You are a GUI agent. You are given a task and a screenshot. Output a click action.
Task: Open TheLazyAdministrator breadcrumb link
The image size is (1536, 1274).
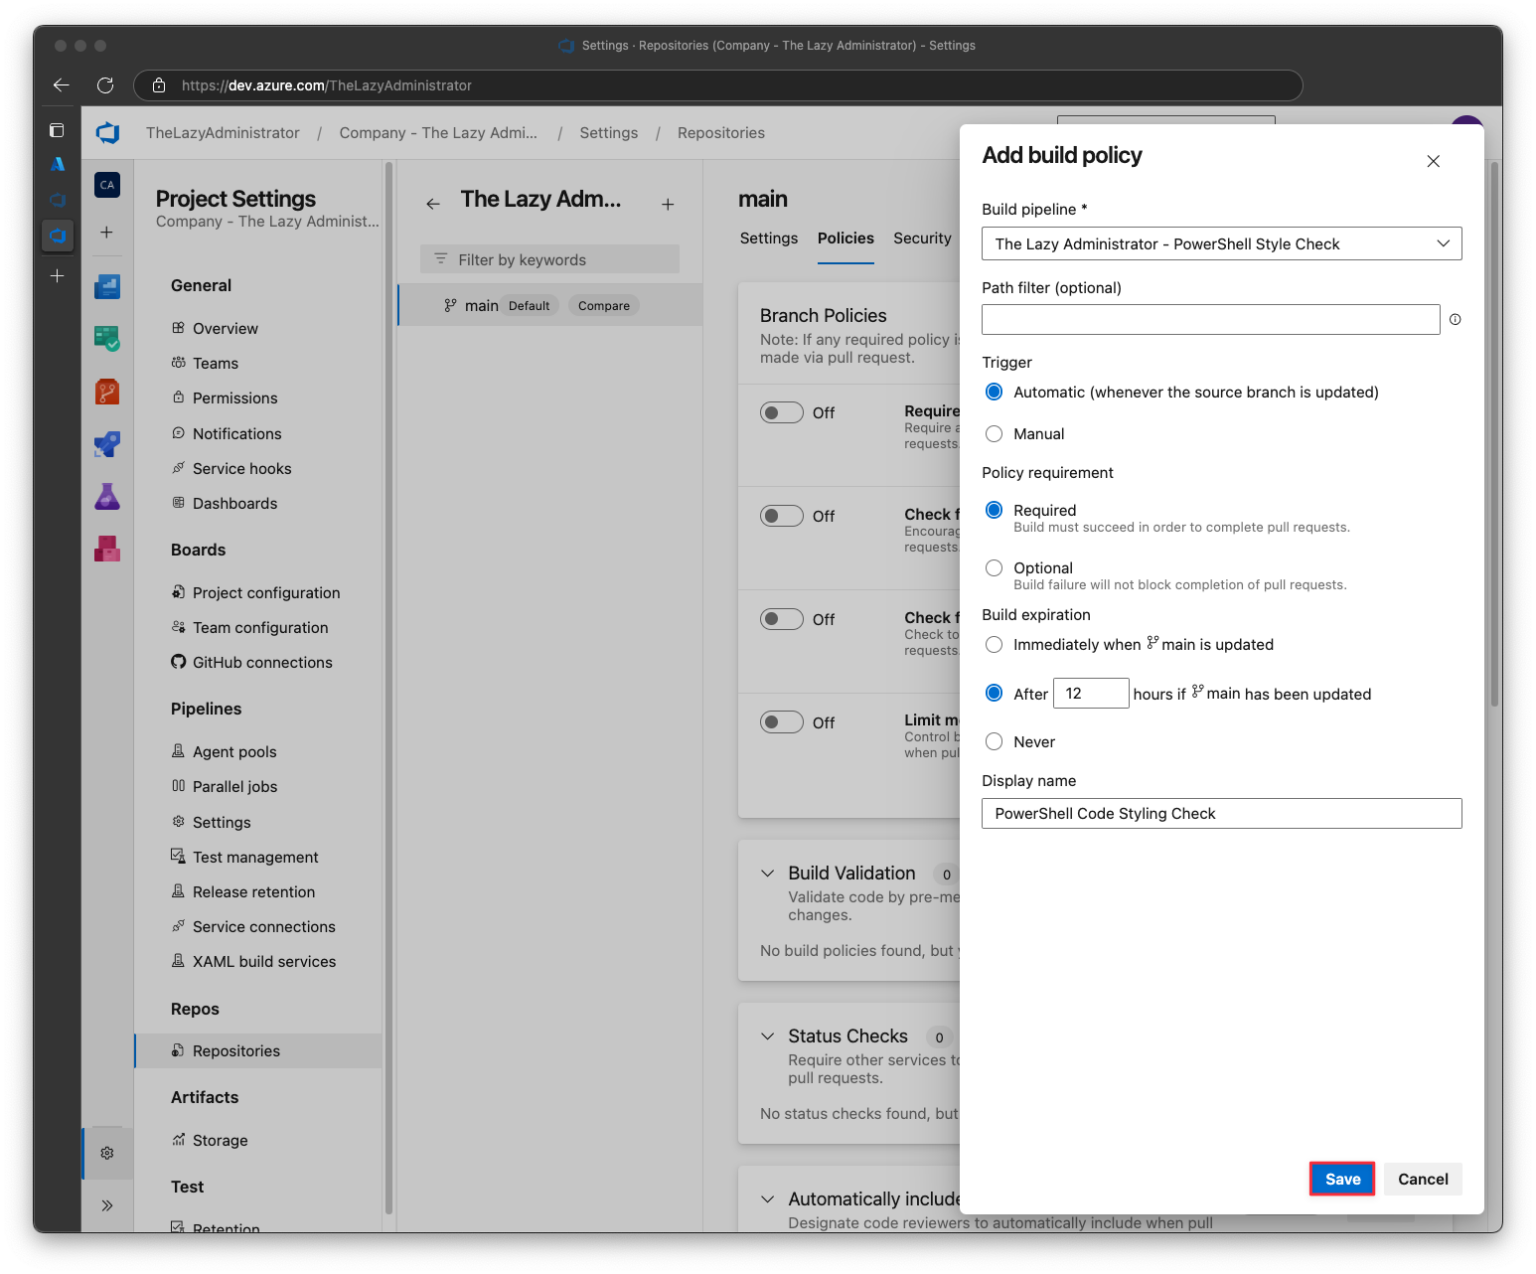[223, 133]
